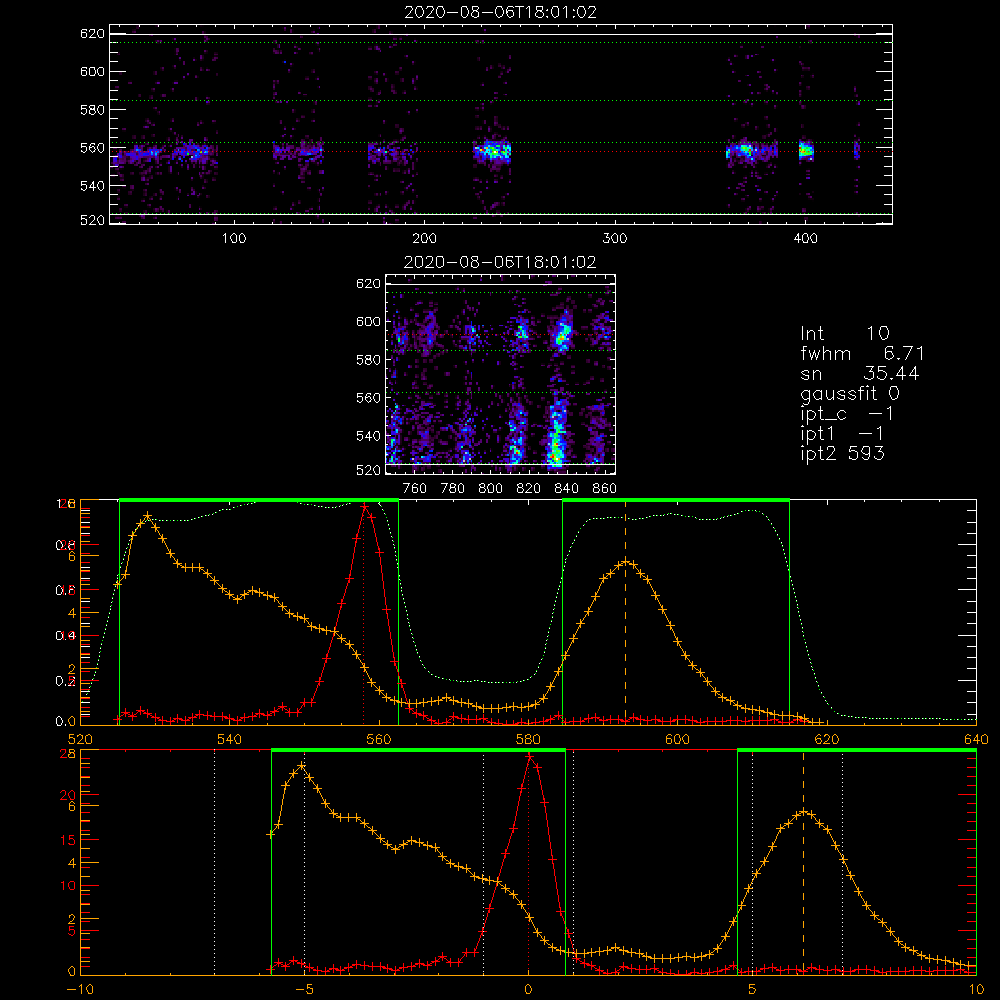Image resolution: width=1000 pixels, height=1000 pixels.
Task: Click the orange curve peak at zero-offset plot's dashed line
Action: [804, 812]
